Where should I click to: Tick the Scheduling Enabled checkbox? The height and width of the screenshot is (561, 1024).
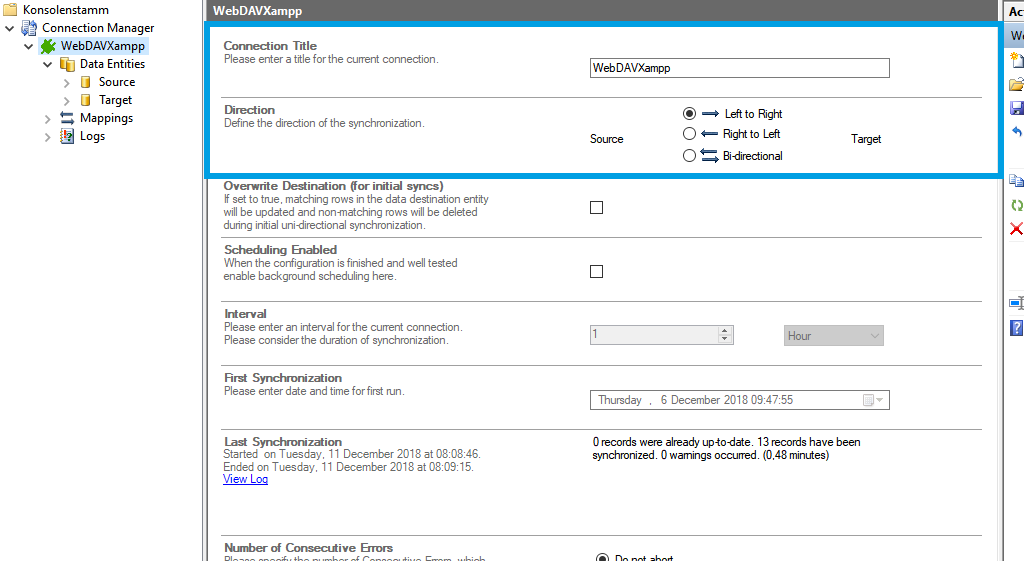click(597, 272)
